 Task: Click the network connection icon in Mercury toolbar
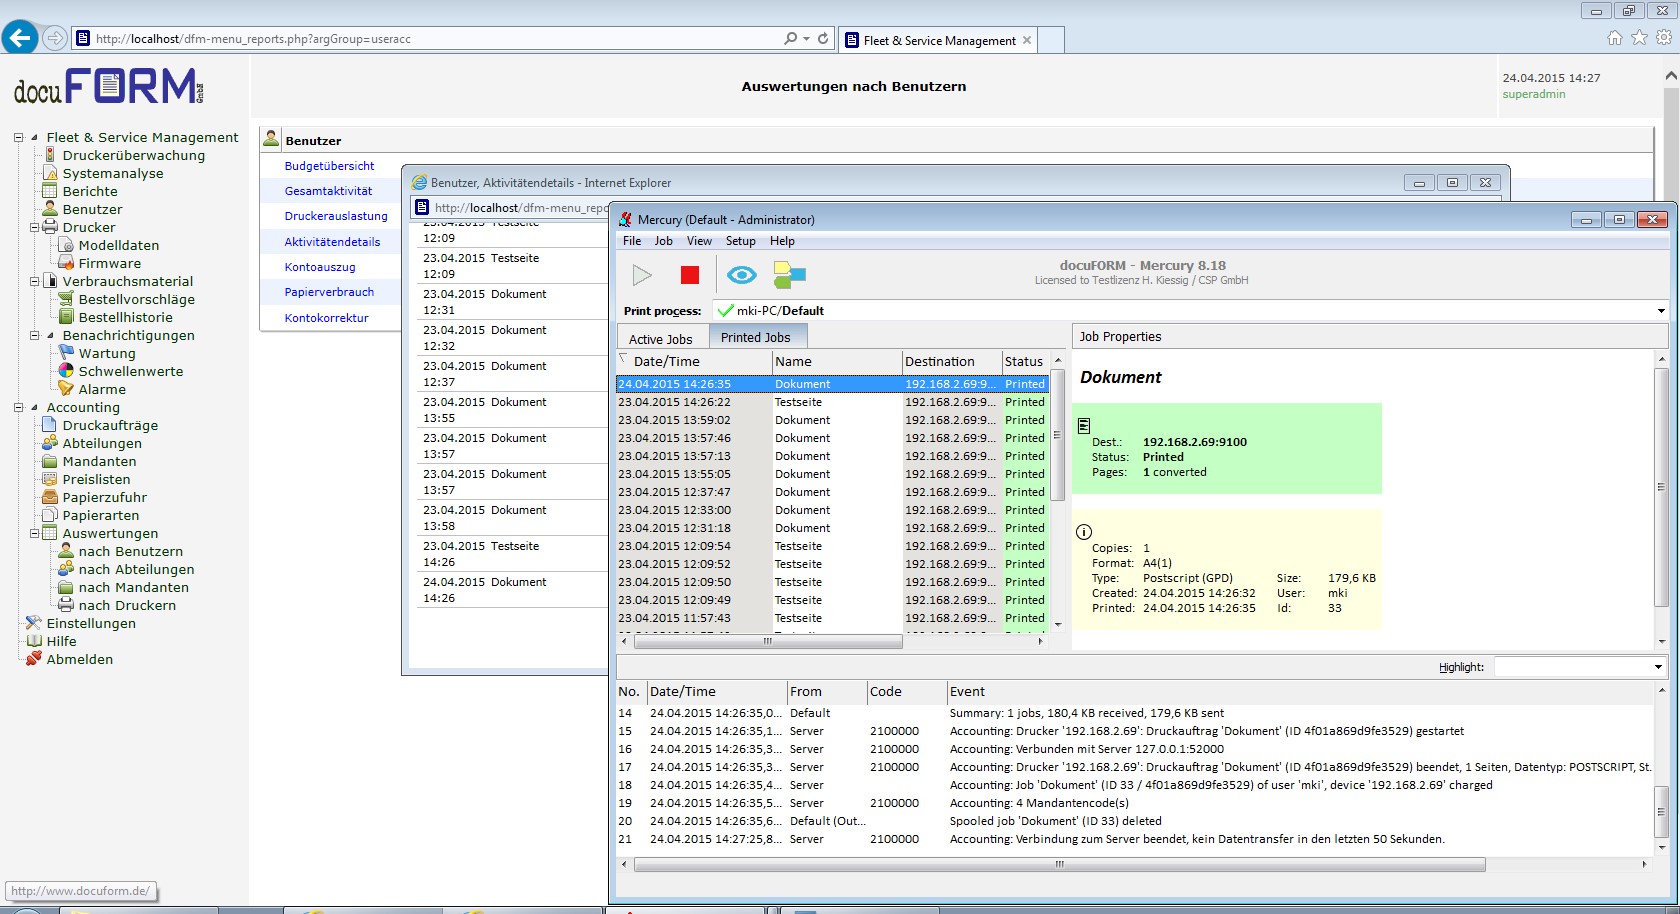point(789,275)
